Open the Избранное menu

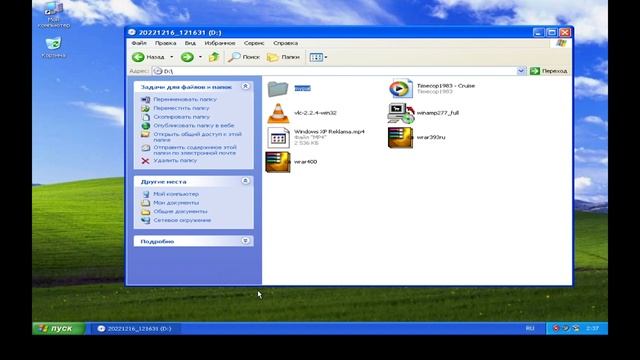[x=220, y=43]
